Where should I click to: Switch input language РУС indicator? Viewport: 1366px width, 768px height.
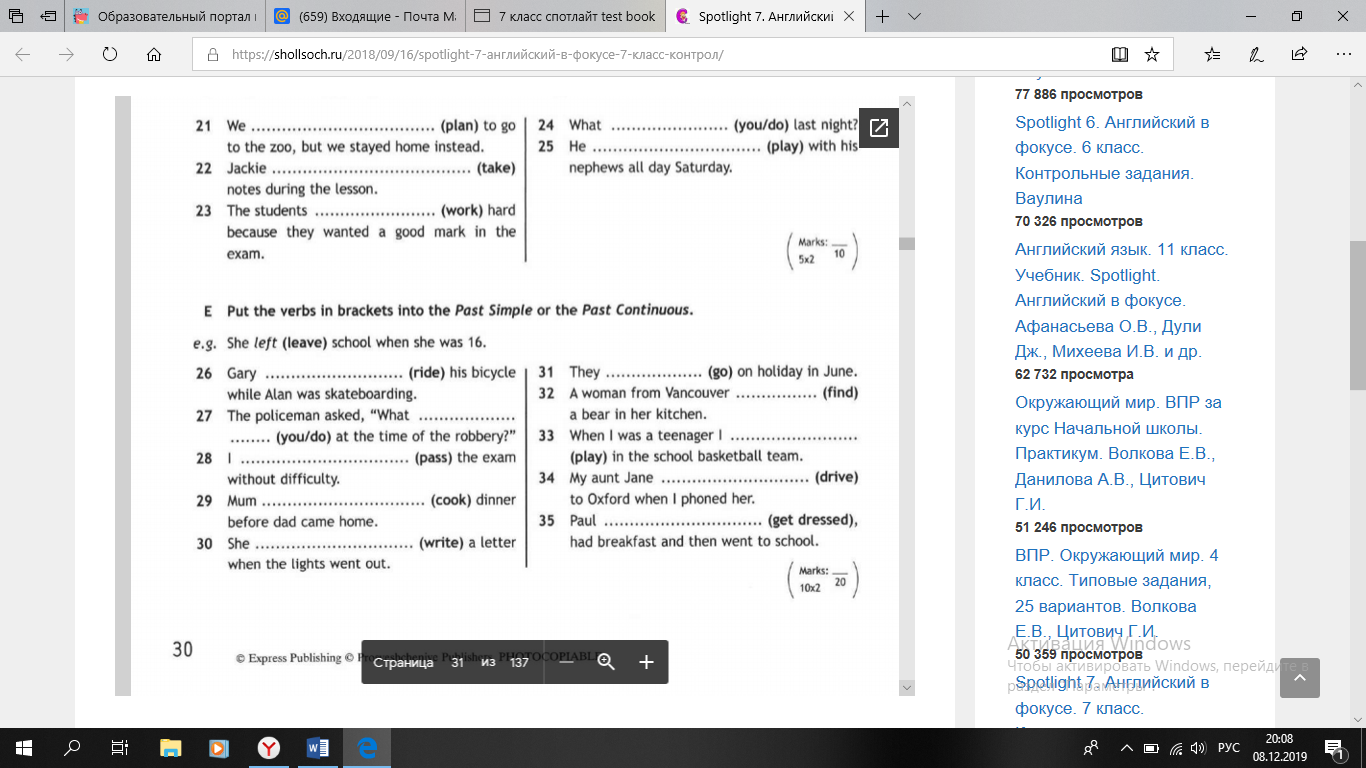[1229, 747]
